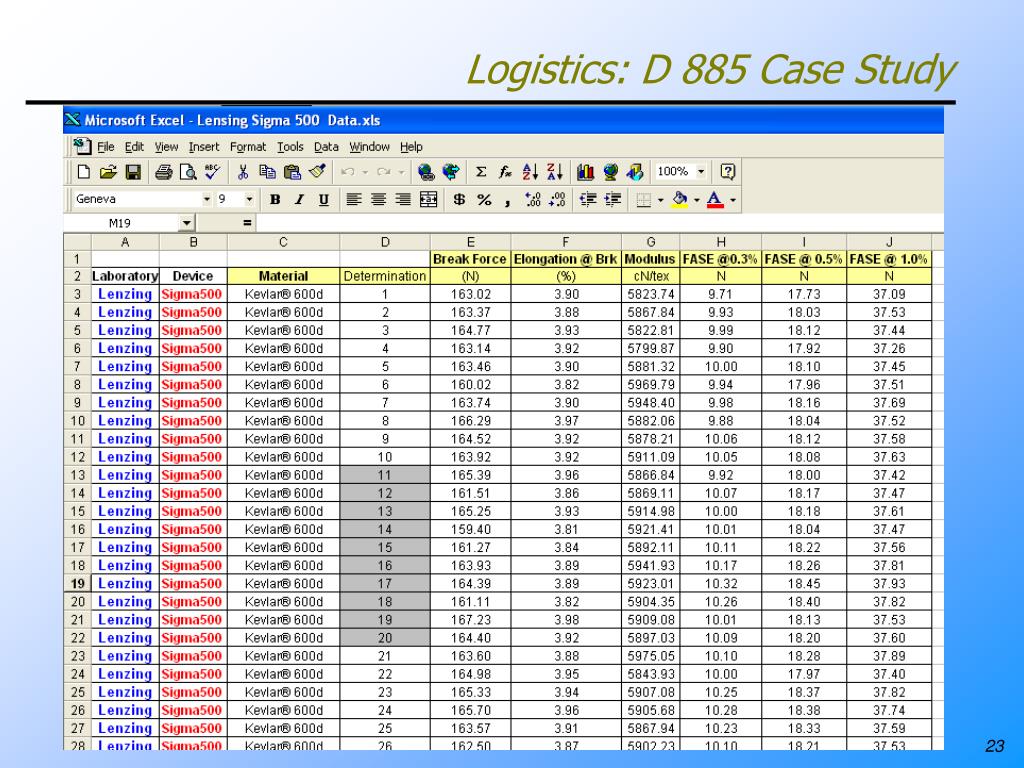Click the Map globe icon
The image size is (1024, 768).
coord(610,172)
